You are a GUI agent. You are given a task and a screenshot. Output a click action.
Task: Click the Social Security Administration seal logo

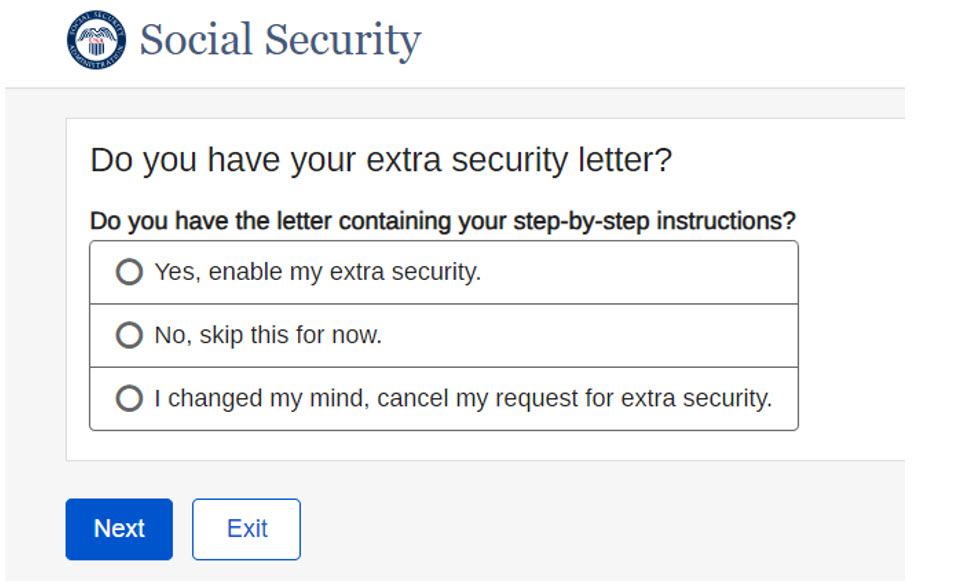click(97, 41)
